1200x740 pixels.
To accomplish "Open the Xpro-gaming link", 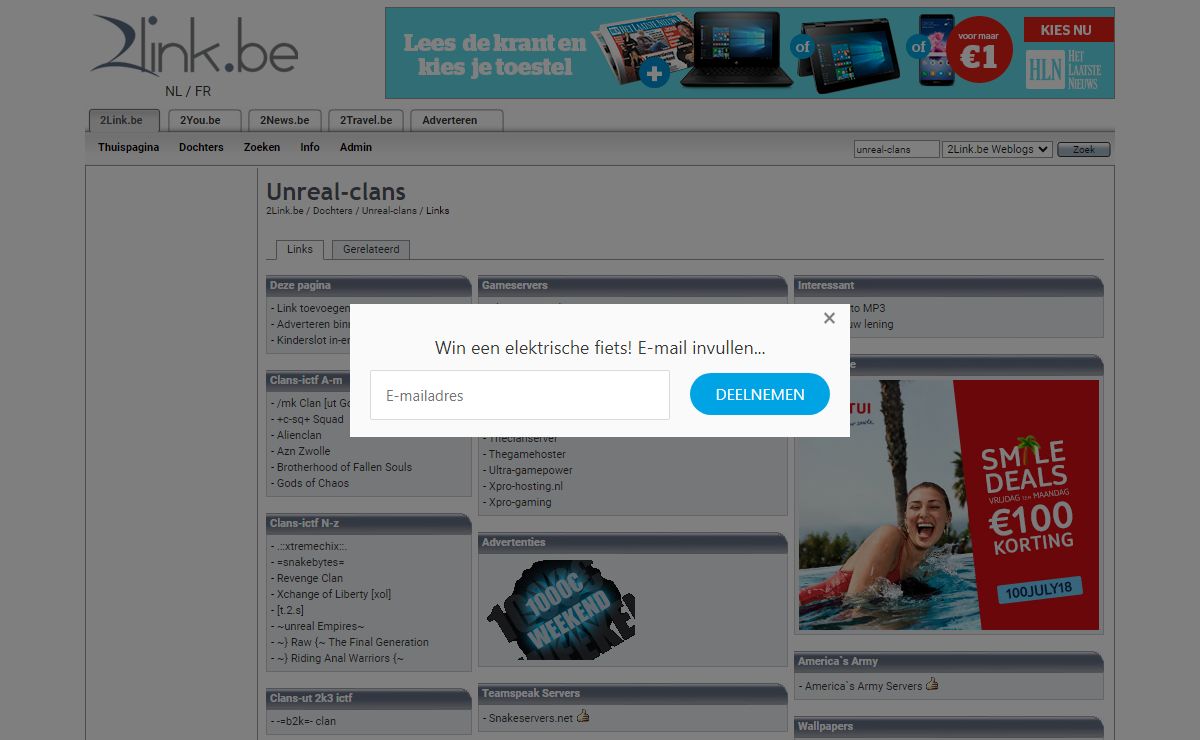I will point(520,502).
